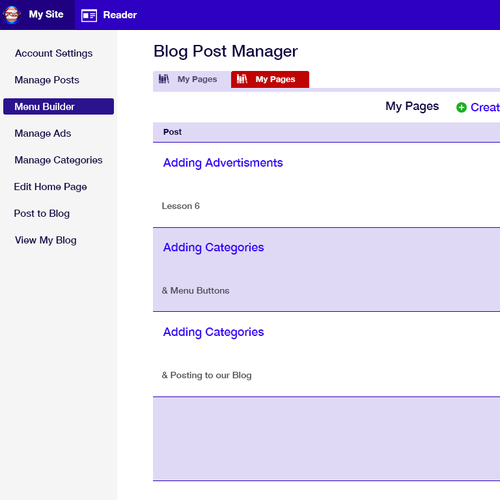The height and width of the screenshot is (500, 500).
Task: Open Manage Ads section
Action: [43, 133]
